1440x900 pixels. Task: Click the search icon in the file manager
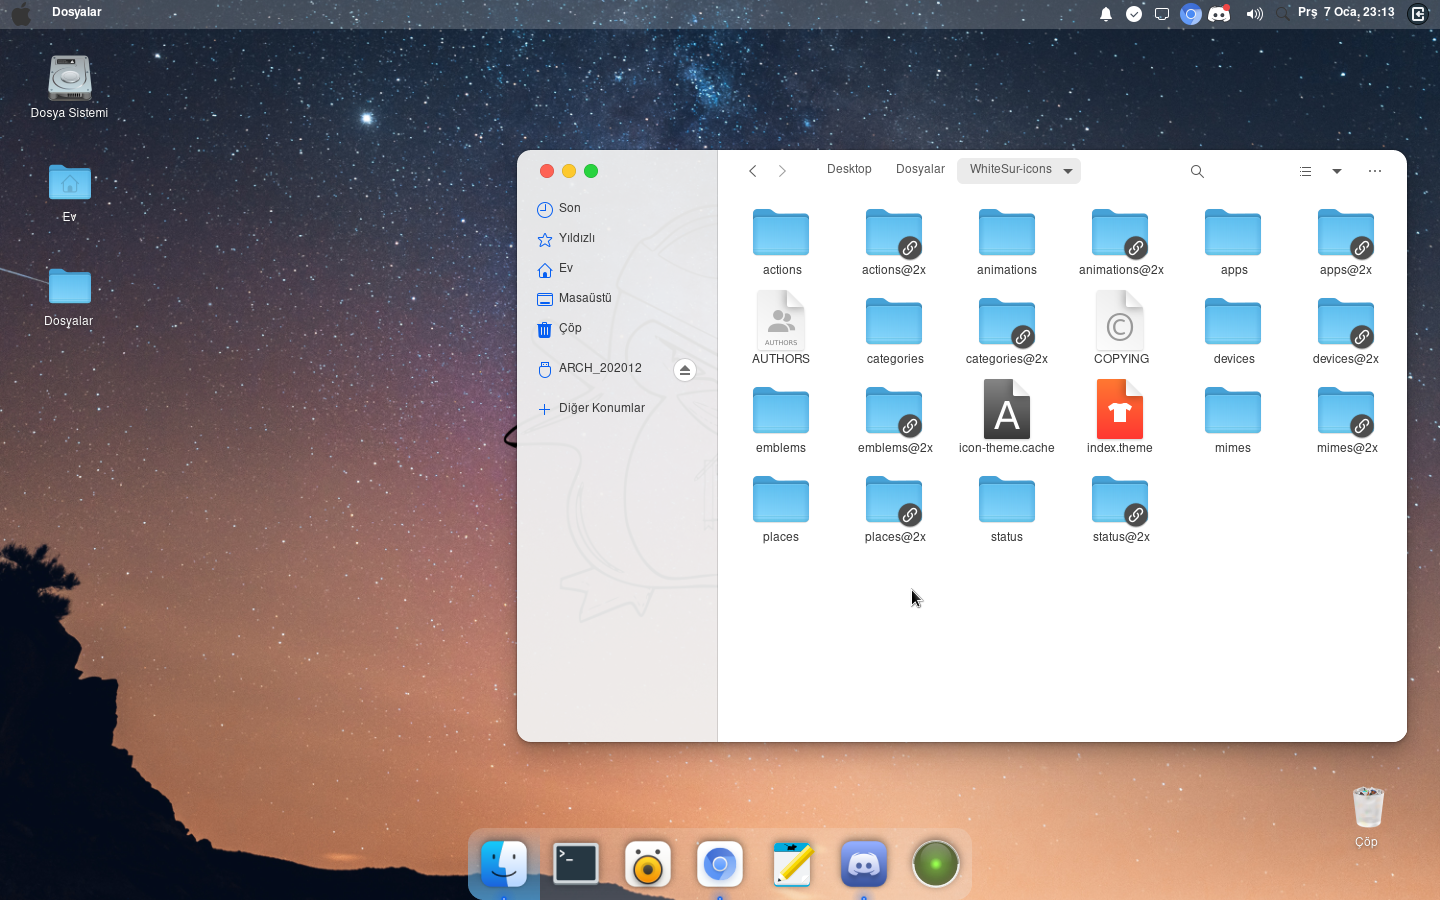1197,171
